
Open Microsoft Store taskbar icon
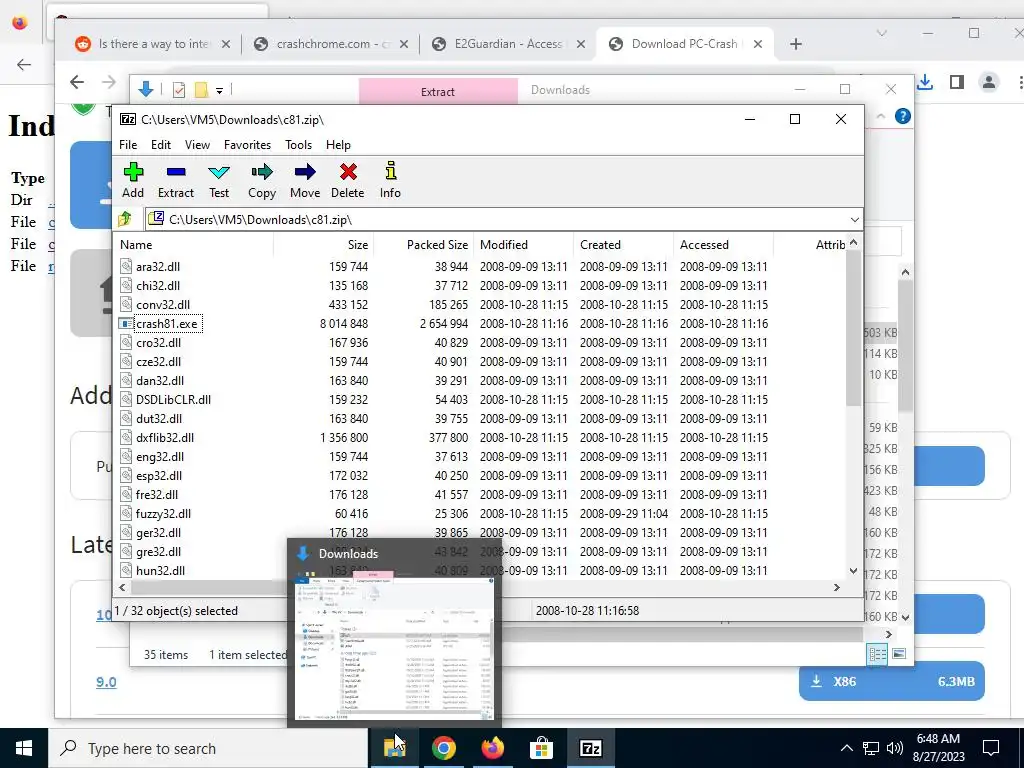click(x=541, y=748)
